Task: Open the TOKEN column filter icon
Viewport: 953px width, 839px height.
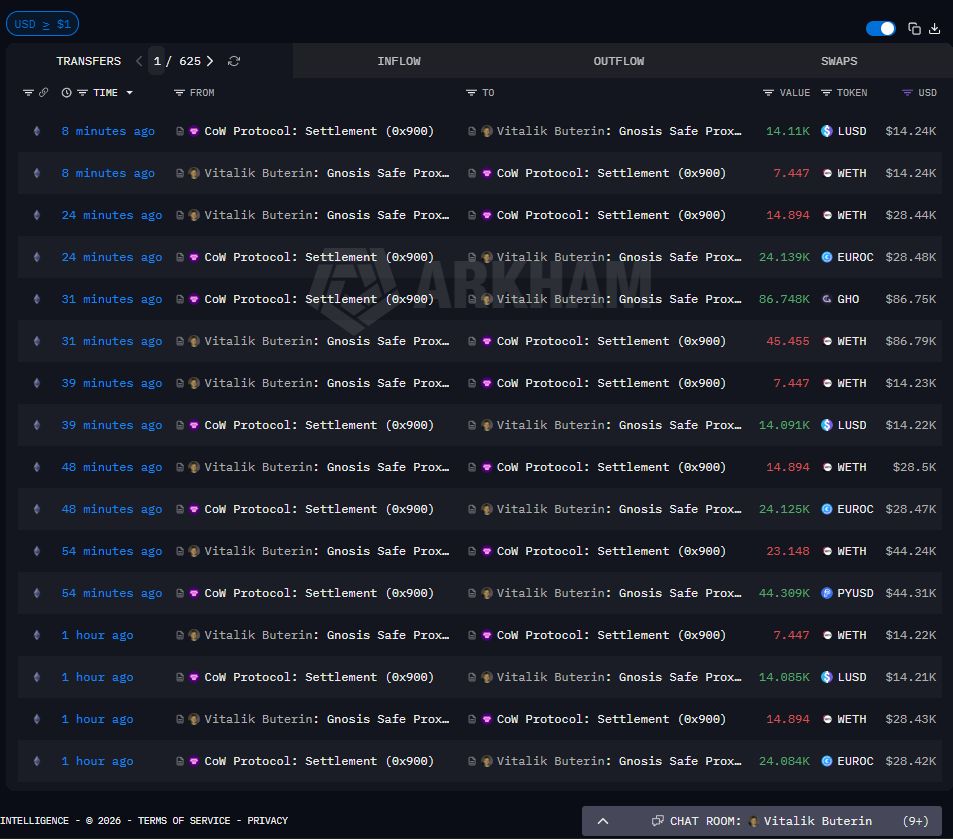Action: [826, 93]
